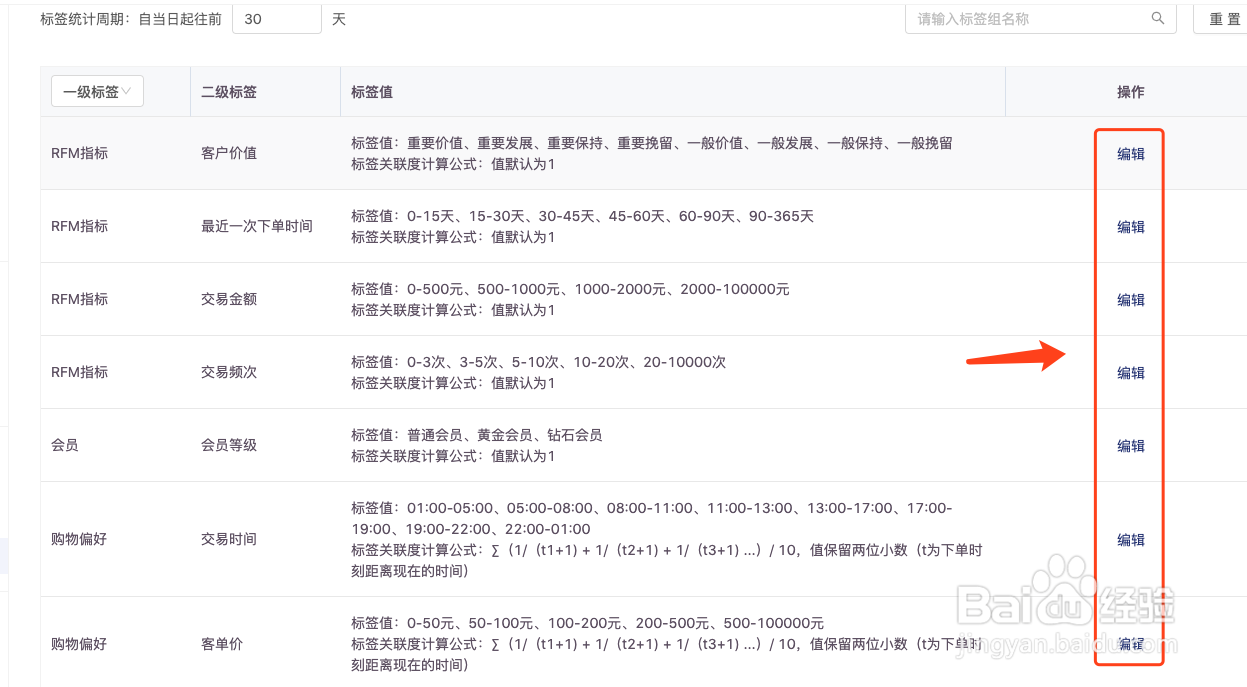Edit the 交易频次 tag row
The height and width of the screenshot is (687, 1247).
[1129, 372]
